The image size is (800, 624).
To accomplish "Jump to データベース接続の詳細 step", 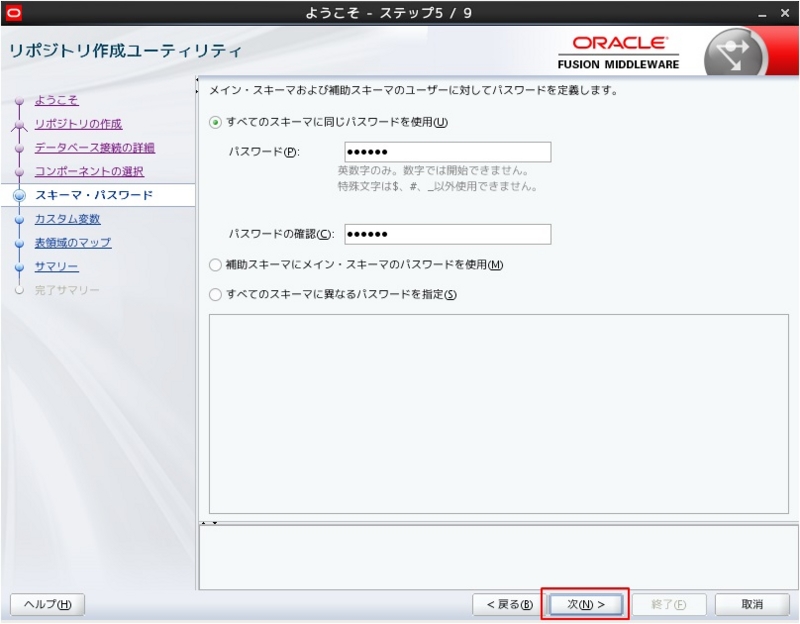I will [x=95, y=147].
